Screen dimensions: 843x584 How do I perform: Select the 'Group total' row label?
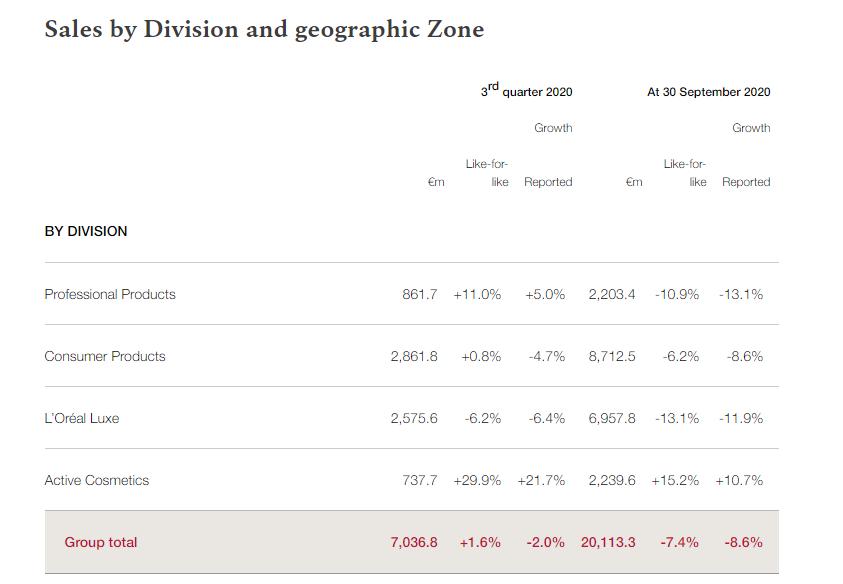[101, 542]
